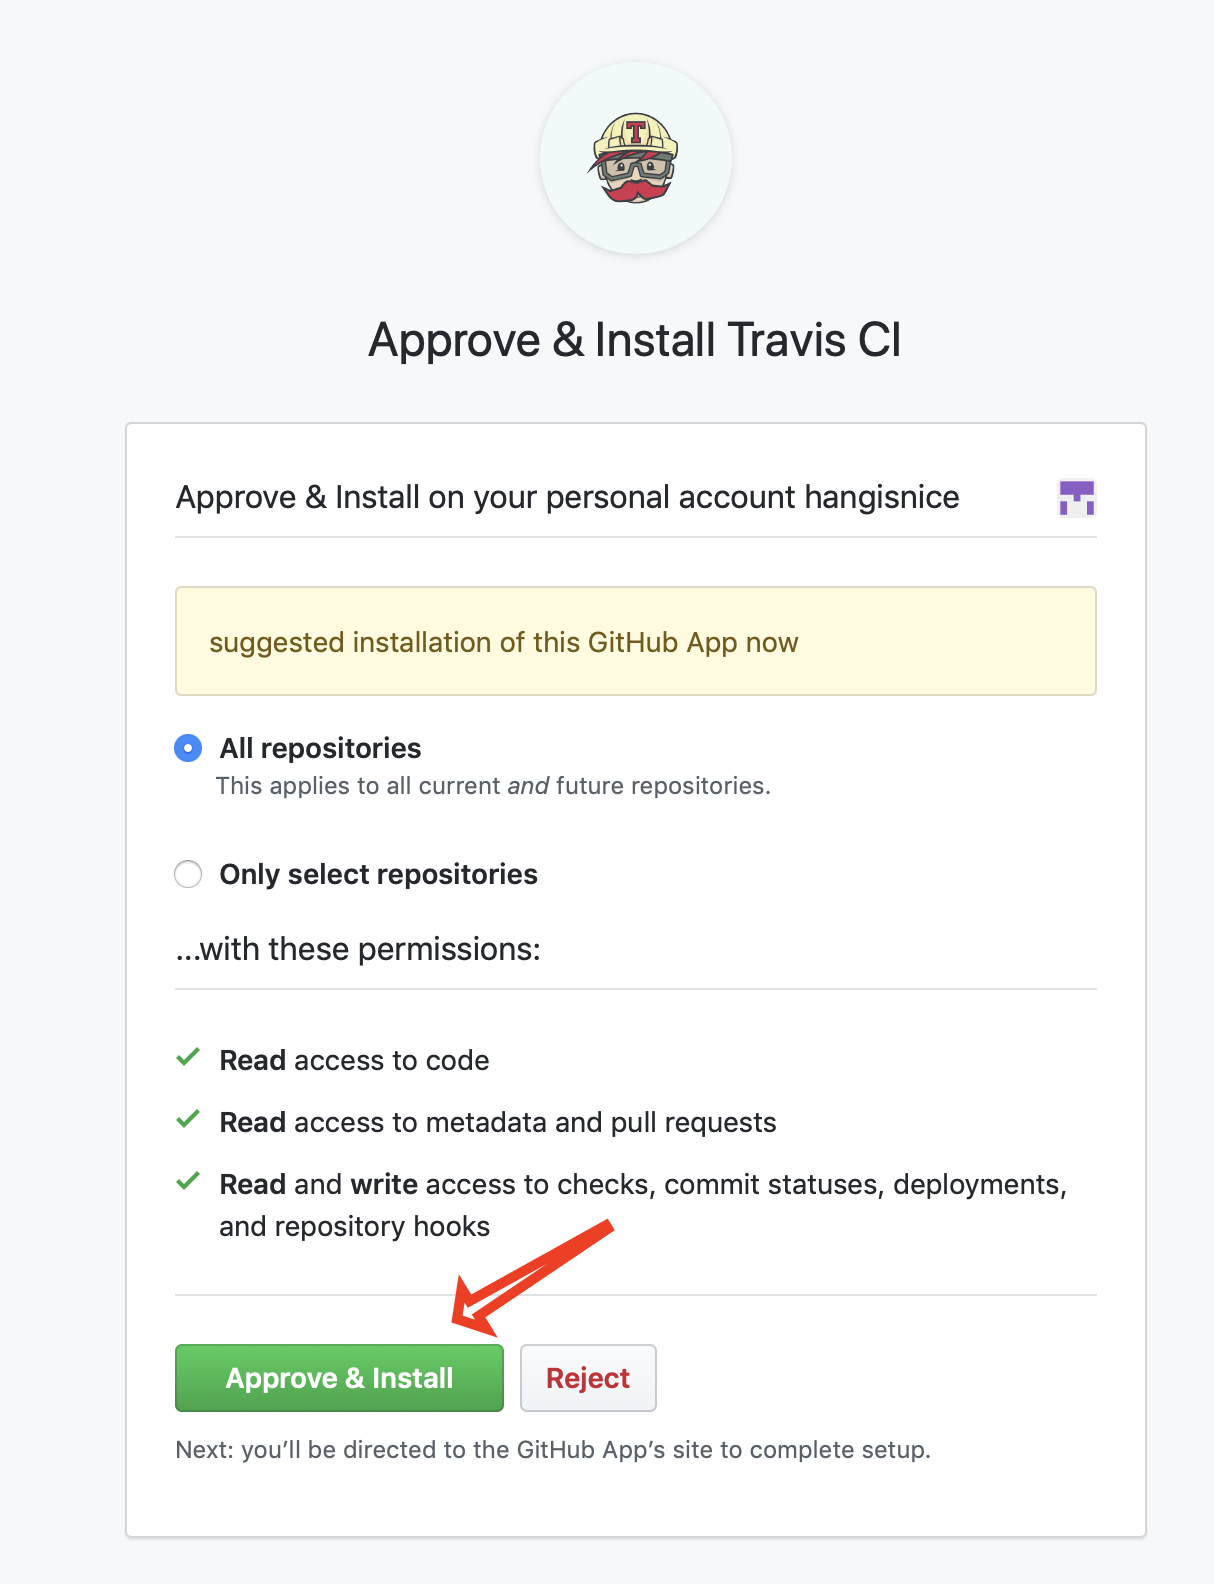Click the 'Next: you'll be directed' footer note
Viewport: 1214px width, 1584px height.
point(552,1450)
